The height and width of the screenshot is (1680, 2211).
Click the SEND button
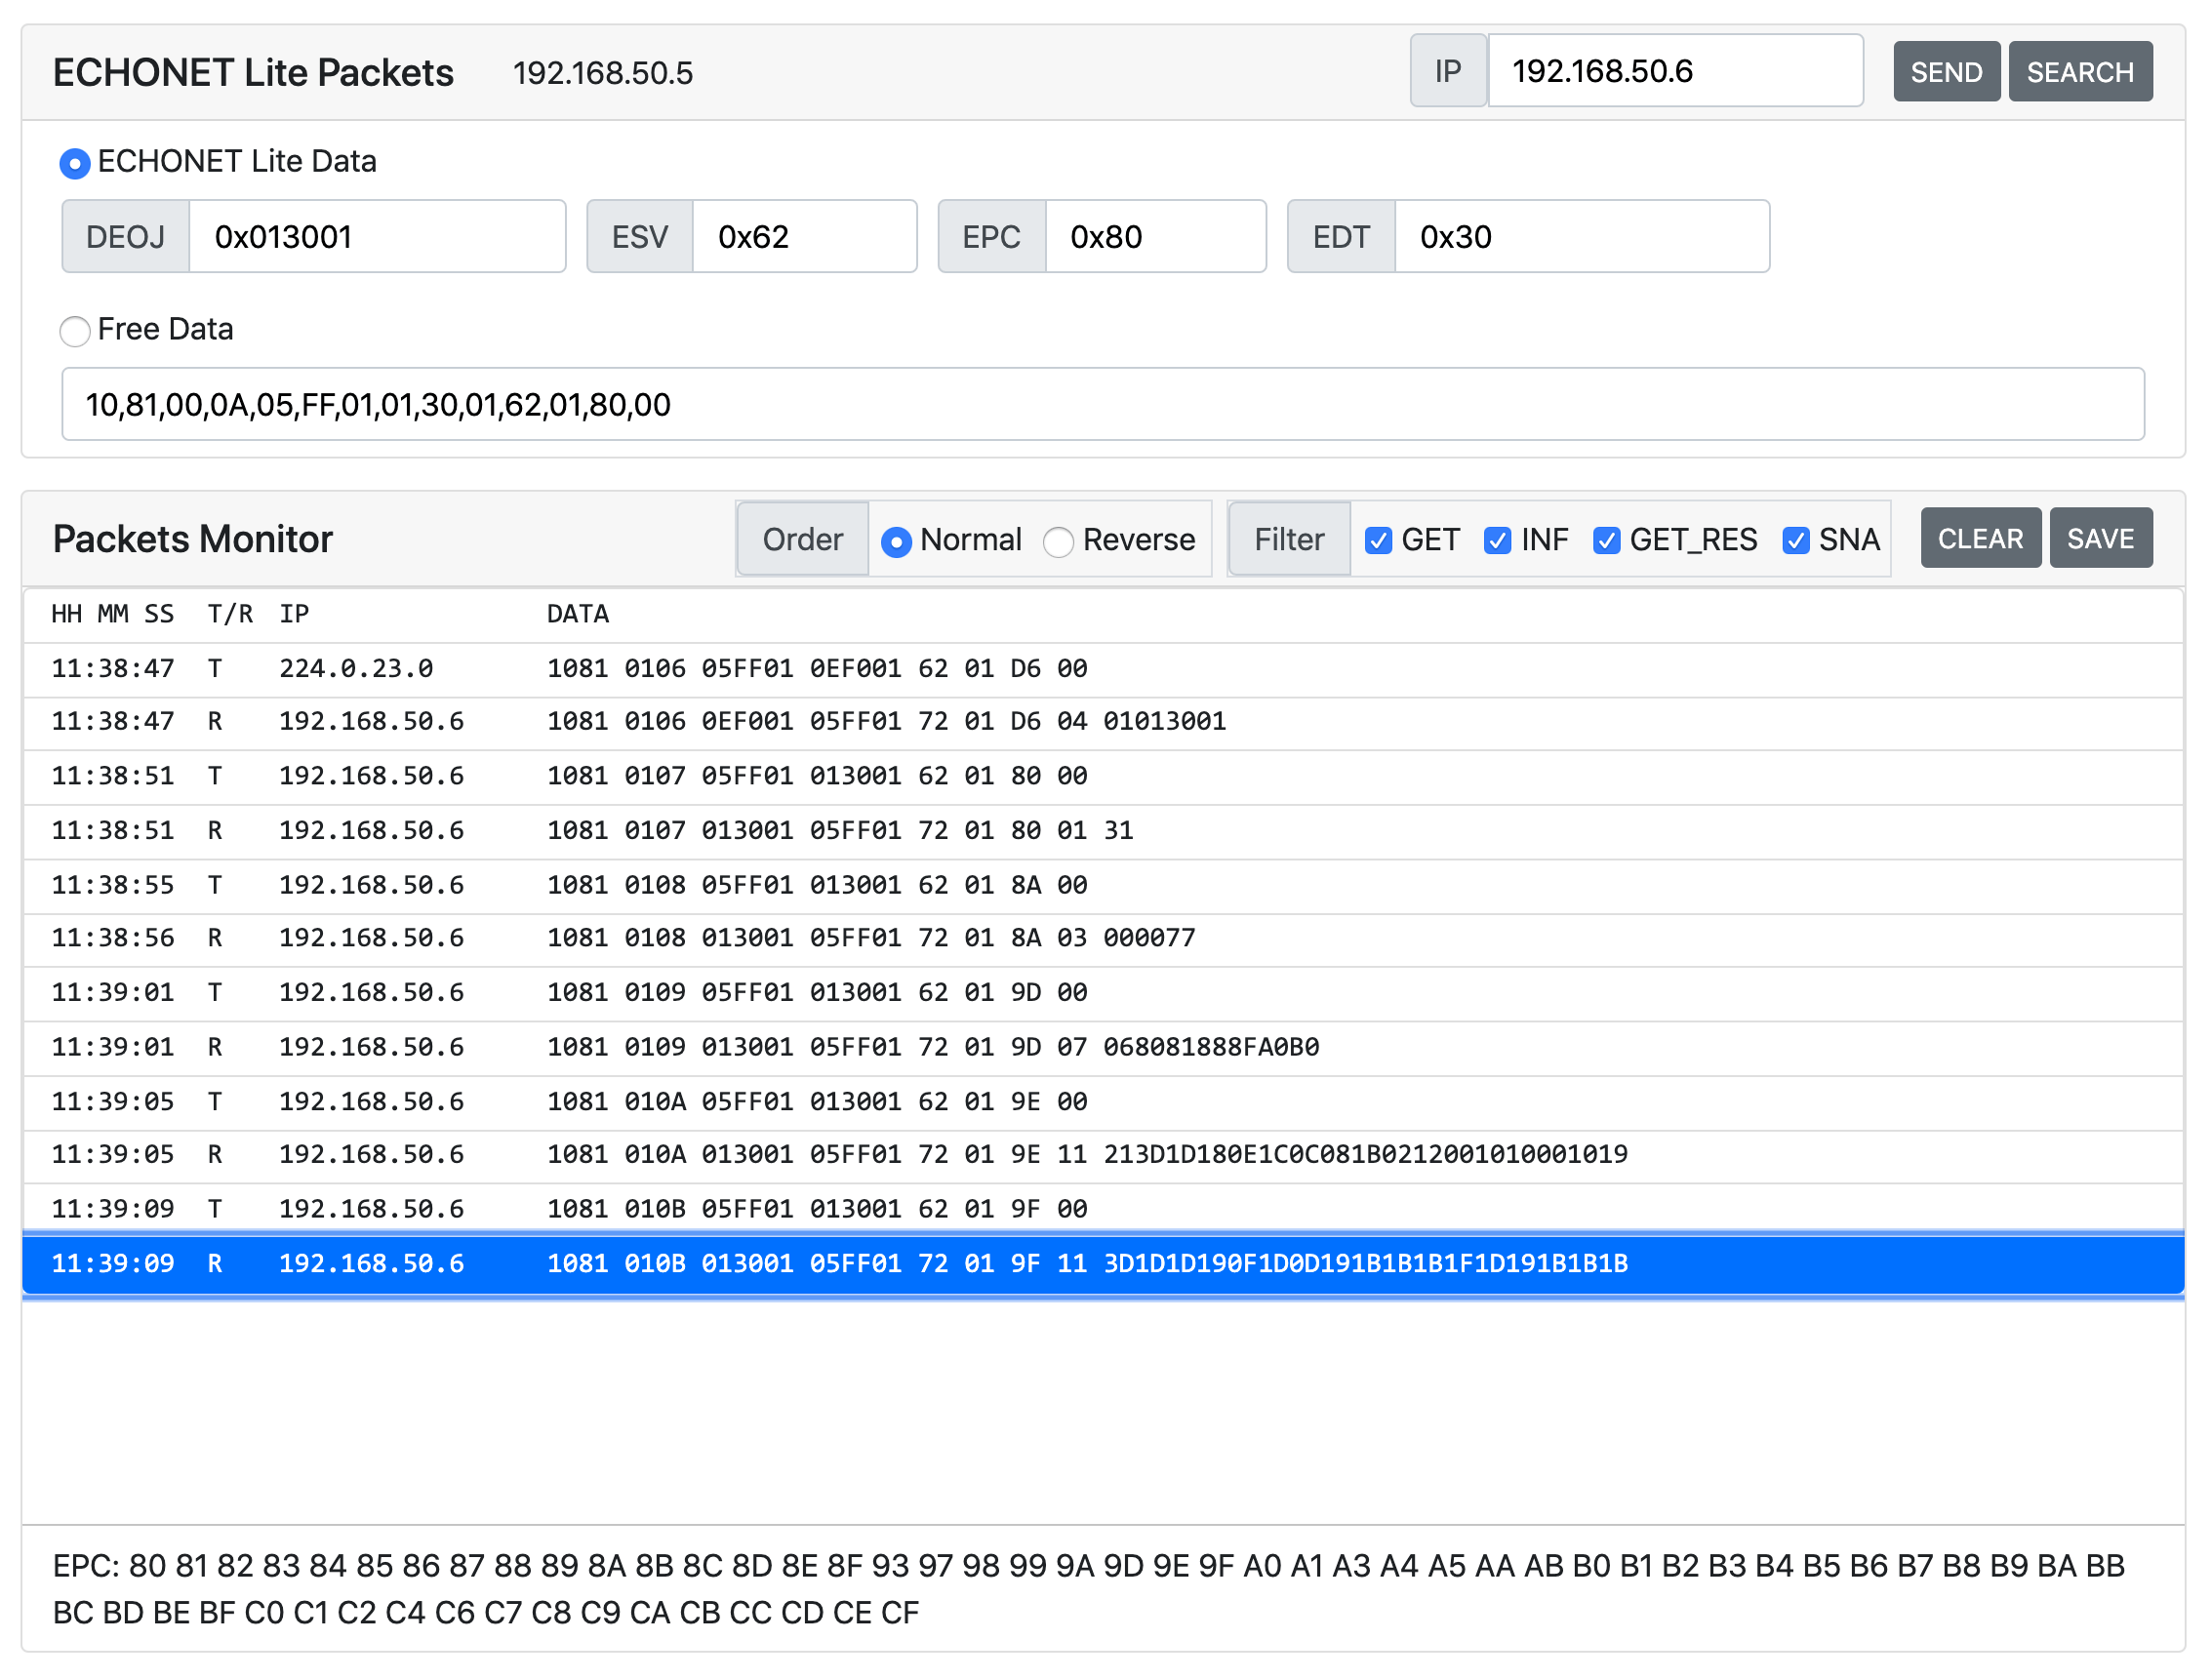[1945, 72]
